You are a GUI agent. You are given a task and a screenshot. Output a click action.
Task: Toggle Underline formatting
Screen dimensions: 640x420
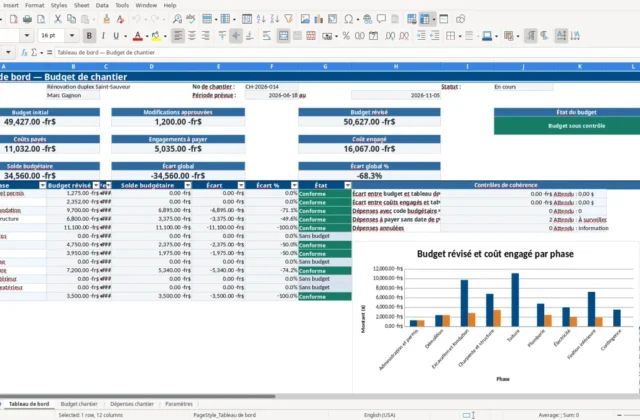tap(116, 36)
